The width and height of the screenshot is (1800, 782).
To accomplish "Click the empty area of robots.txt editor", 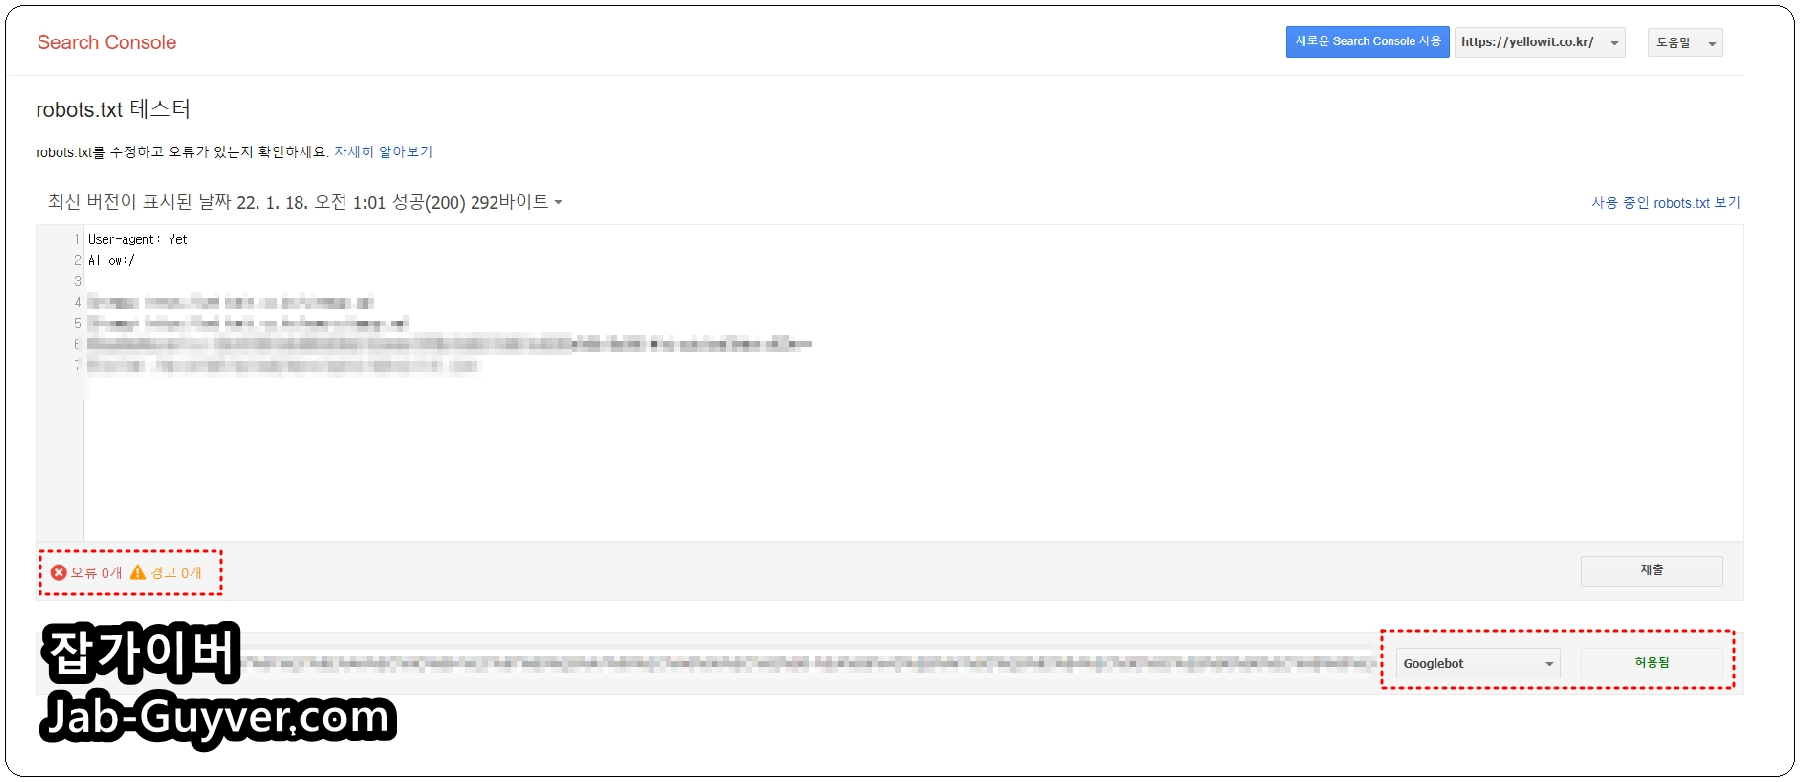I will point(912,460).
